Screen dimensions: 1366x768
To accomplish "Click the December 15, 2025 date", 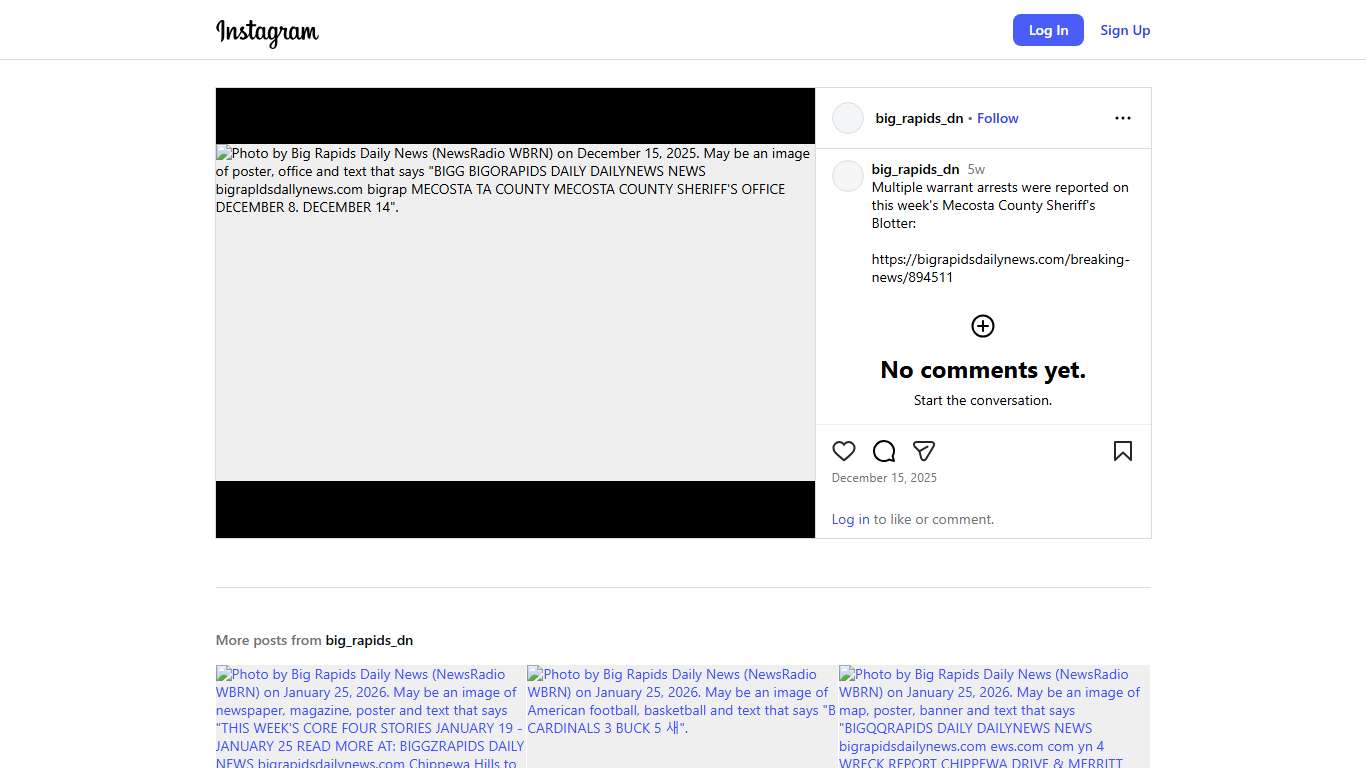I will pos(884,478).
